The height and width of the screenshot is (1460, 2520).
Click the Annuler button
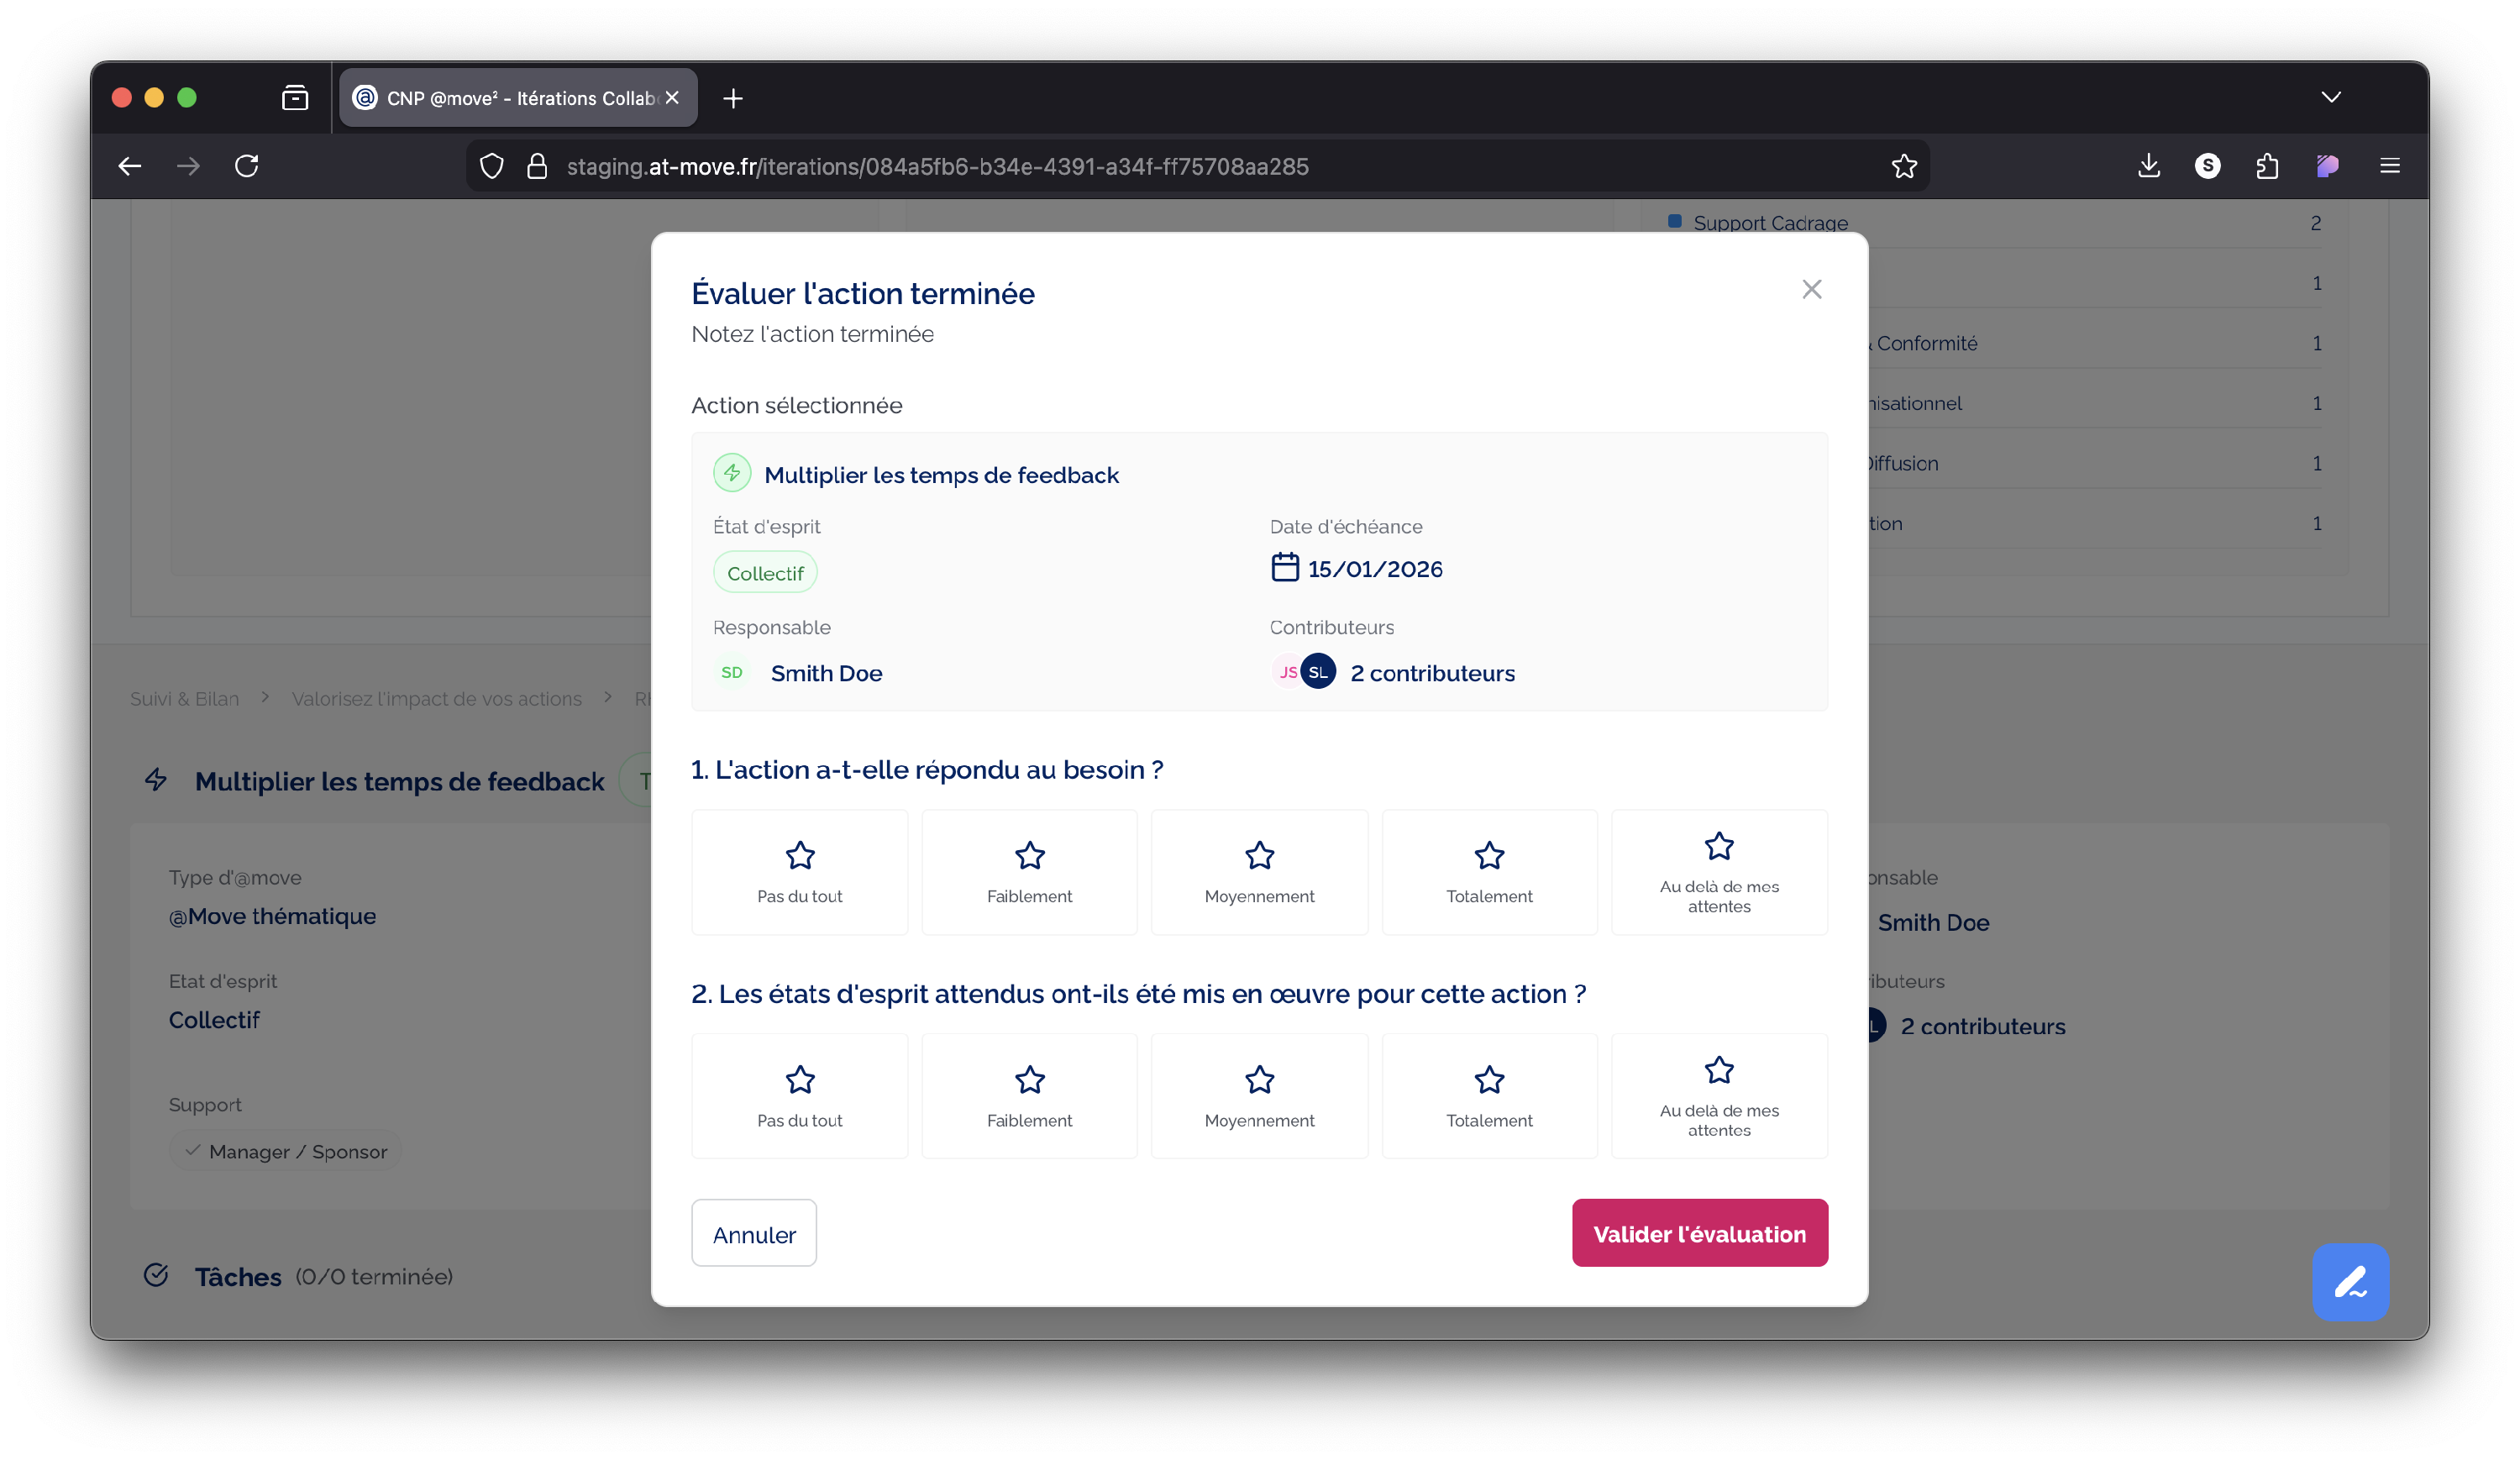pyautogui.click(x=754, y=1233)
